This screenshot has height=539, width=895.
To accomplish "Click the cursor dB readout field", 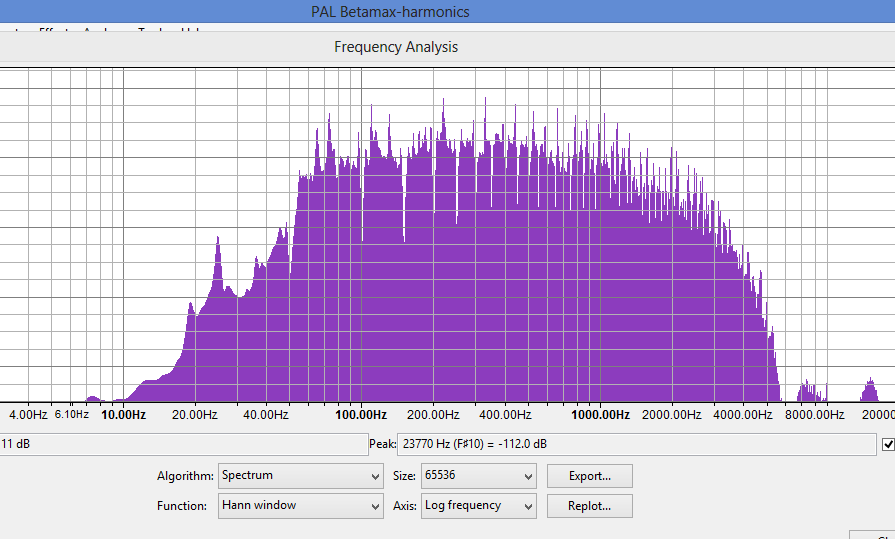I will (184, 444).
